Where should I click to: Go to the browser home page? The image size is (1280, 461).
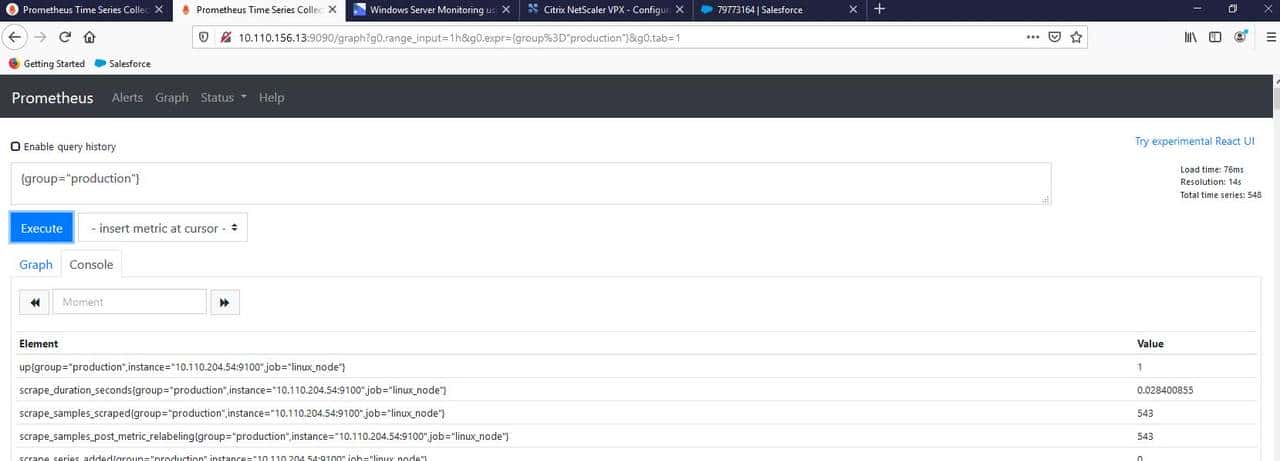pos(90,37)
